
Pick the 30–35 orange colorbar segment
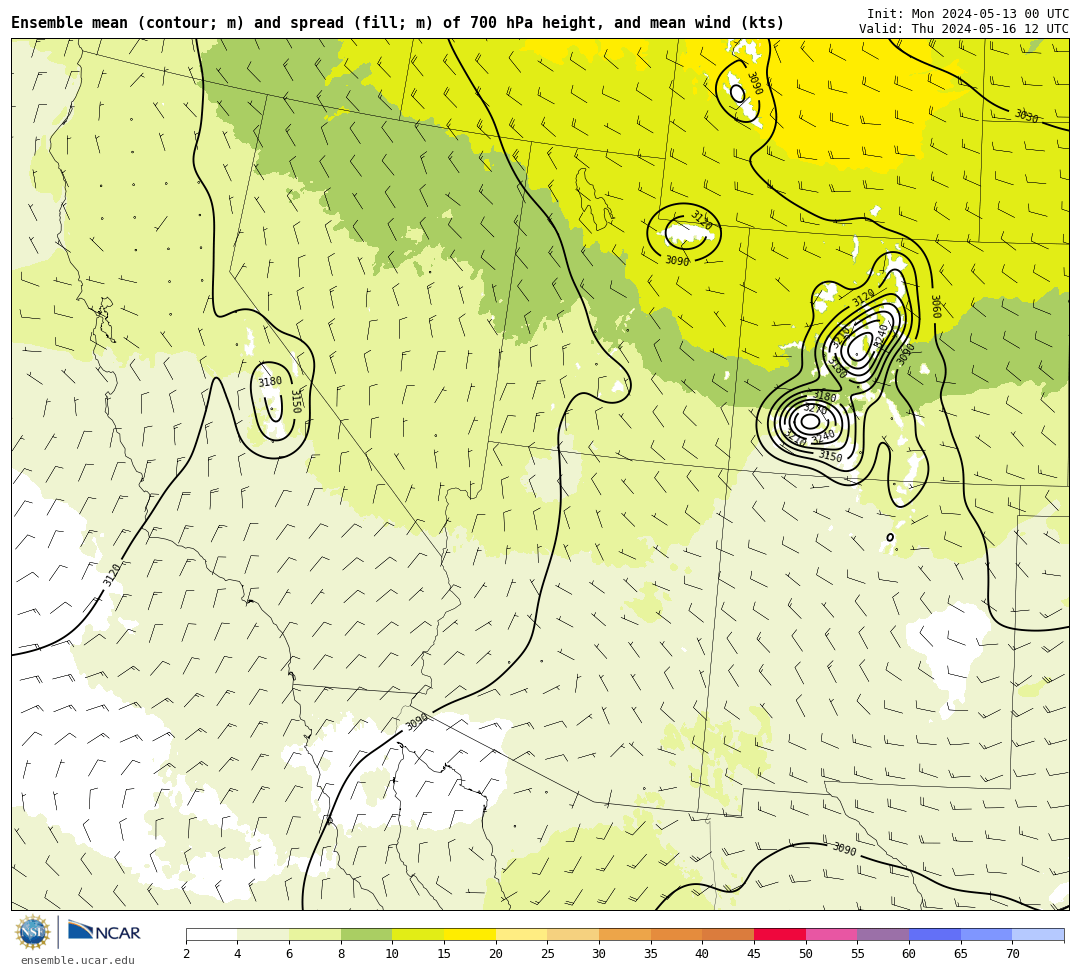tap(625, 934)
